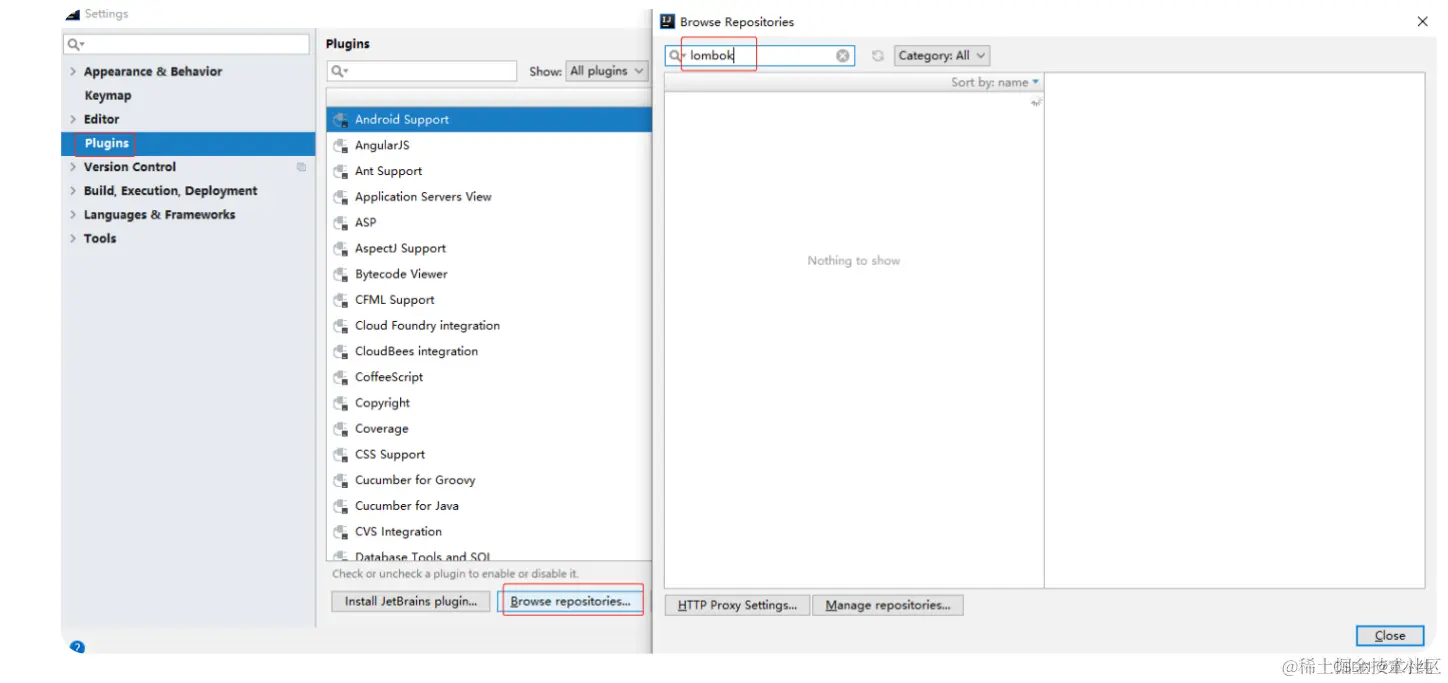
Task: Select Keymap in the Settings tree
Action: click(x=108, y=95)
